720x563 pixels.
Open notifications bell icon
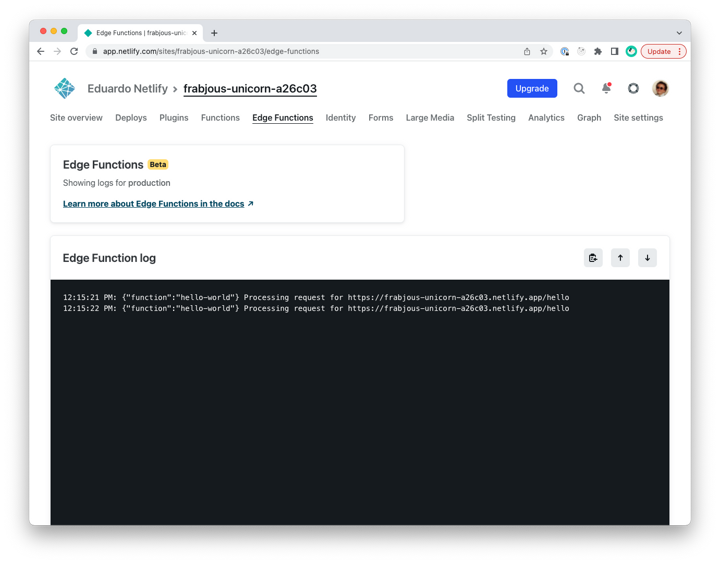pos(606,88)
